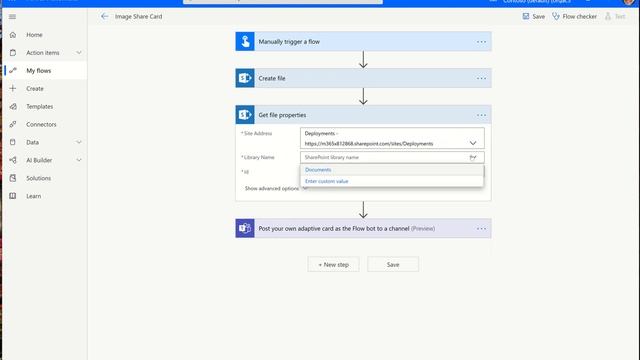The image size is (640, 360).
Task: Open Flow checker
Action: [574, 16]
